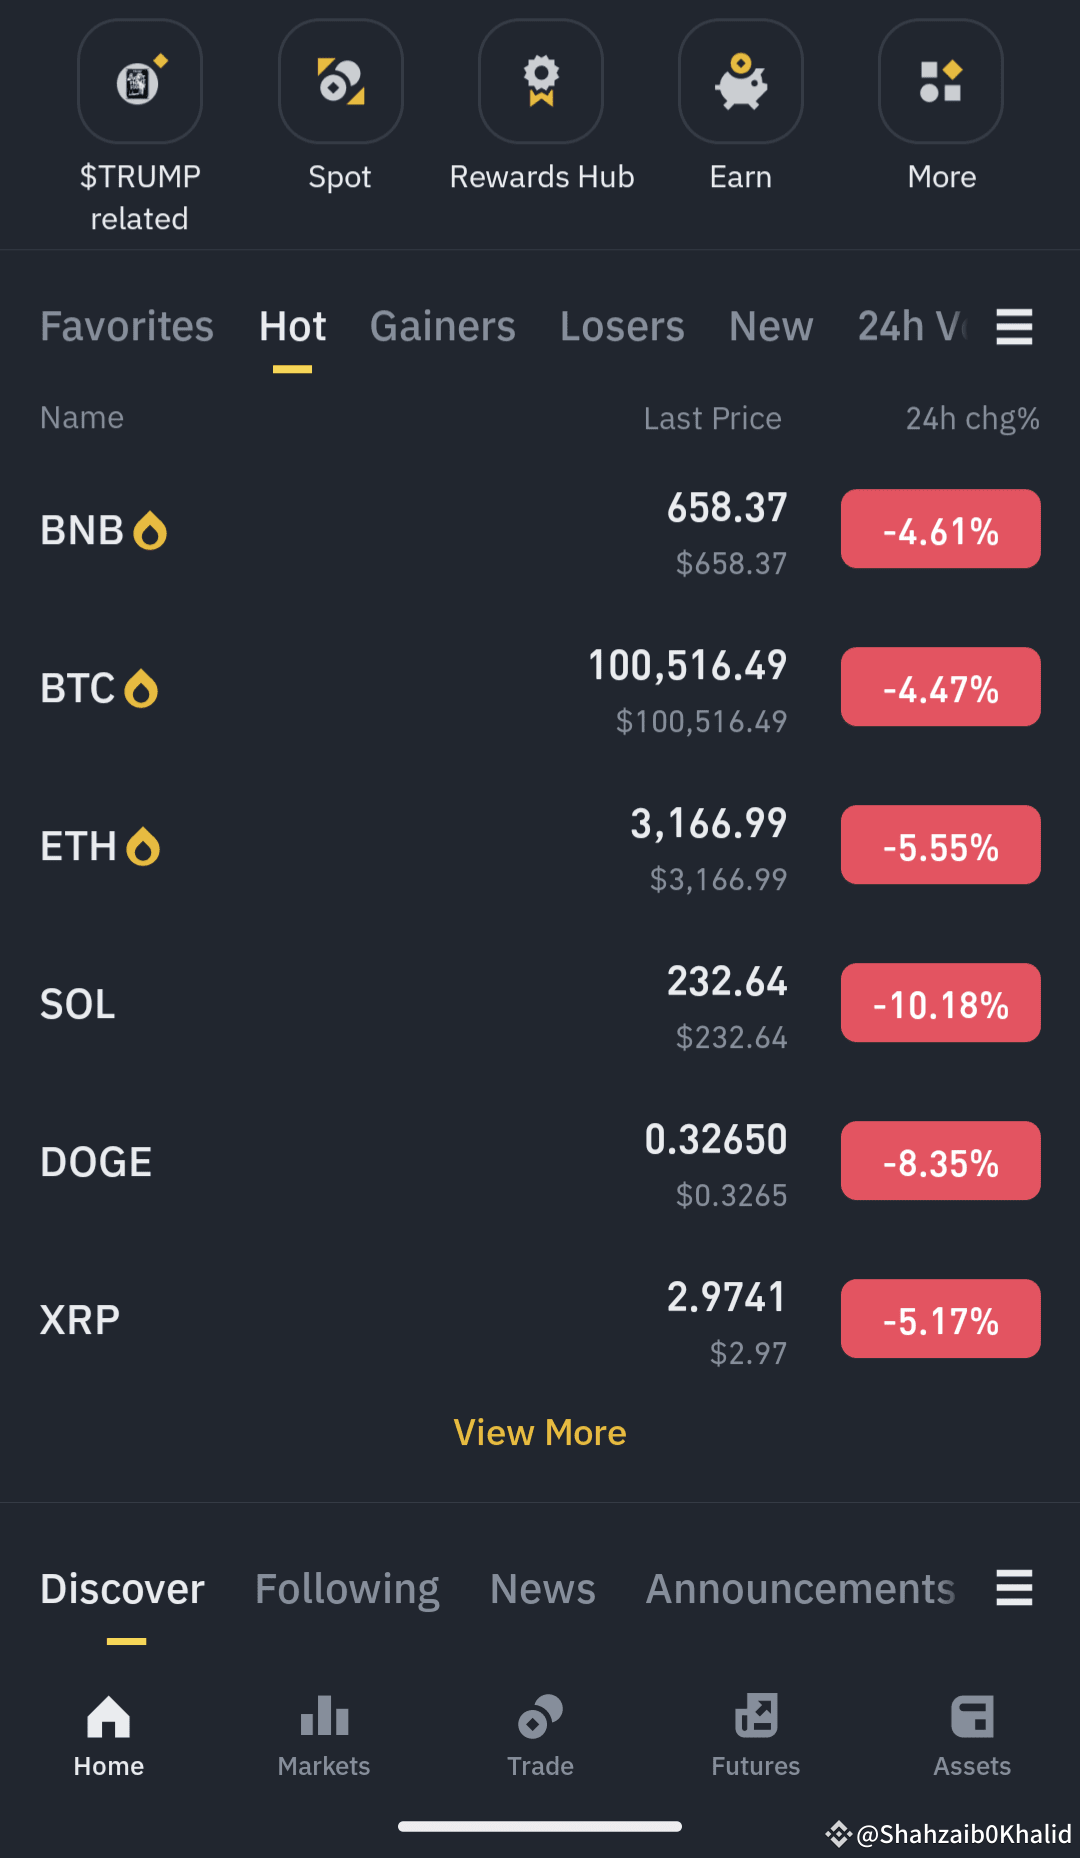Expand the Discover section list menu
The image size is (1080, 1858).
click(1014, 1588)
